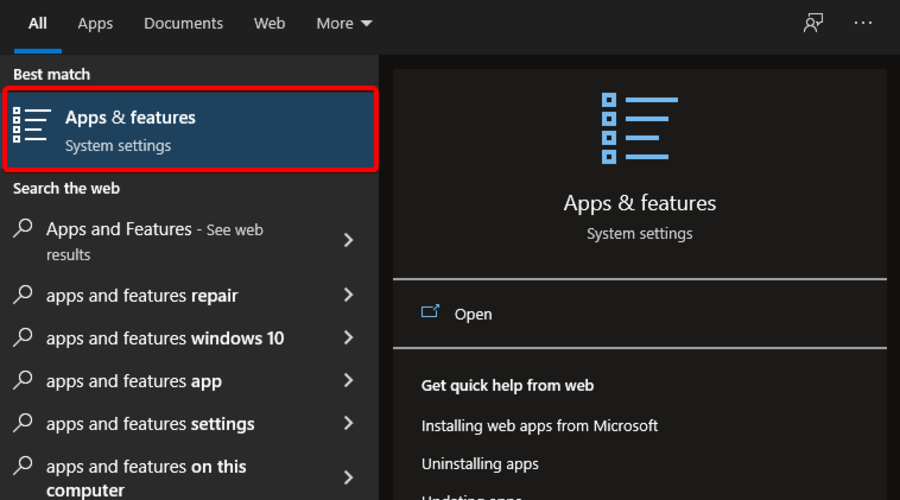The height and width of the screenshot is (500, 900).
Task: Click the 'Best match' section header
Action: [52, 75]
